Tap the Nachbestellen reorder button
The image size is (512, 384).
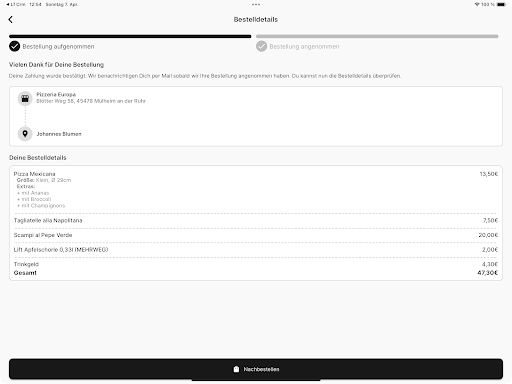point(256,369)
